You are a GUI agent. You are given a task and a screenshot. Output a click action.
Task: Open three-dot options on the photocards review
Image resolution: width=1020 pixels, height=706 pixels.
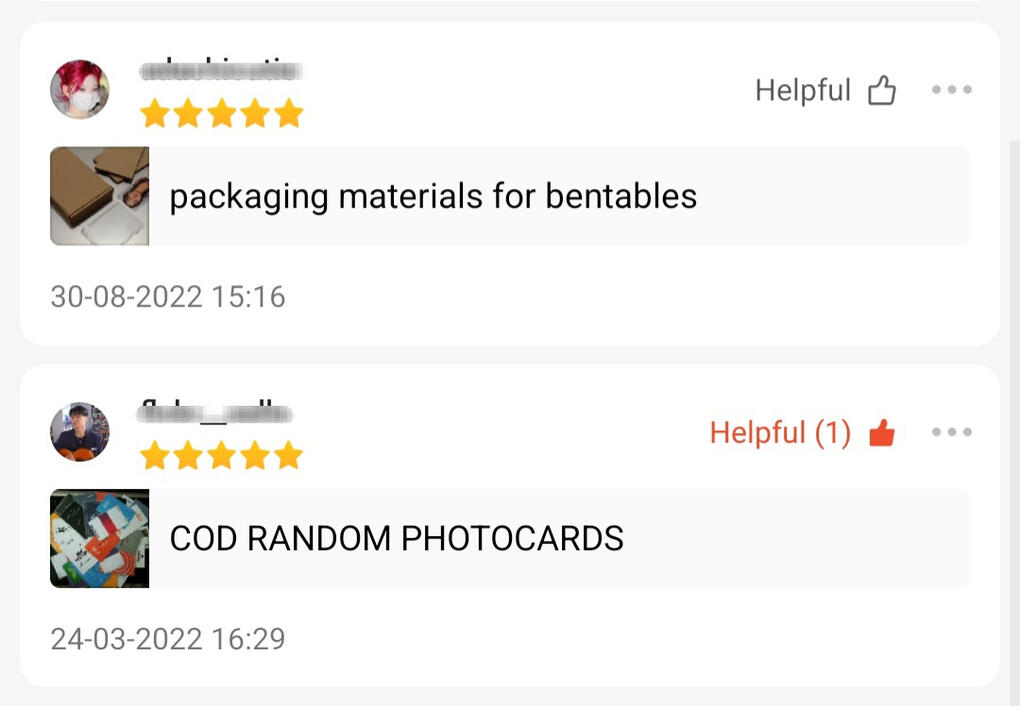click(x=951, y=432)
